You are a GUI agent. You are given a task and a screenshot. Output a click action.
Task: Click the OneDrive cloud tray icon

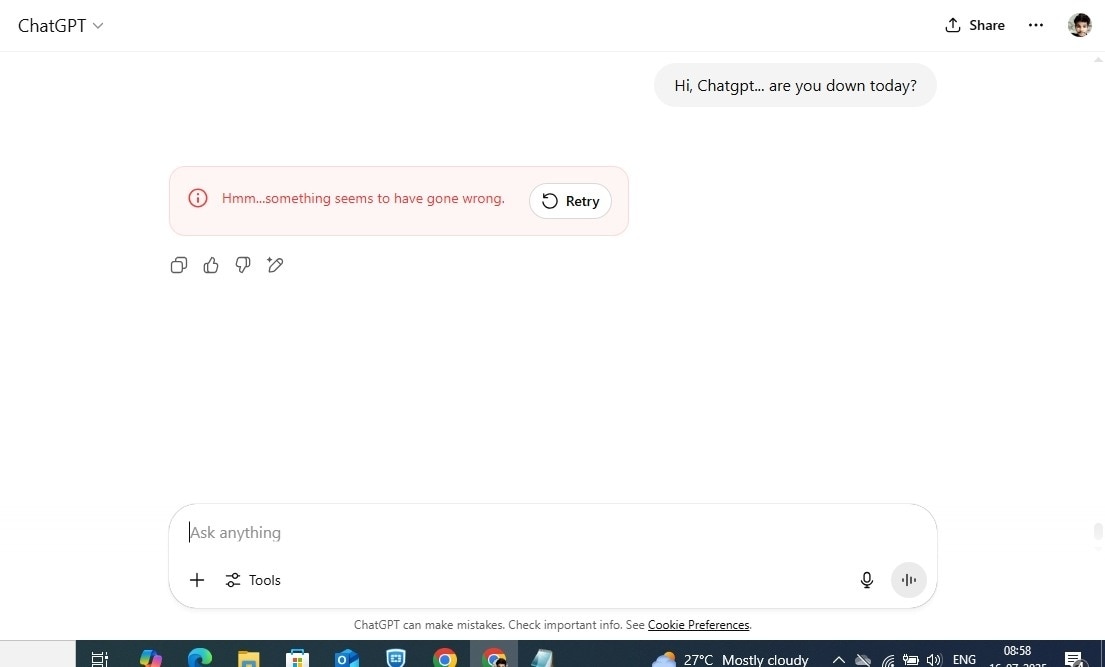[x=863, y=660]
